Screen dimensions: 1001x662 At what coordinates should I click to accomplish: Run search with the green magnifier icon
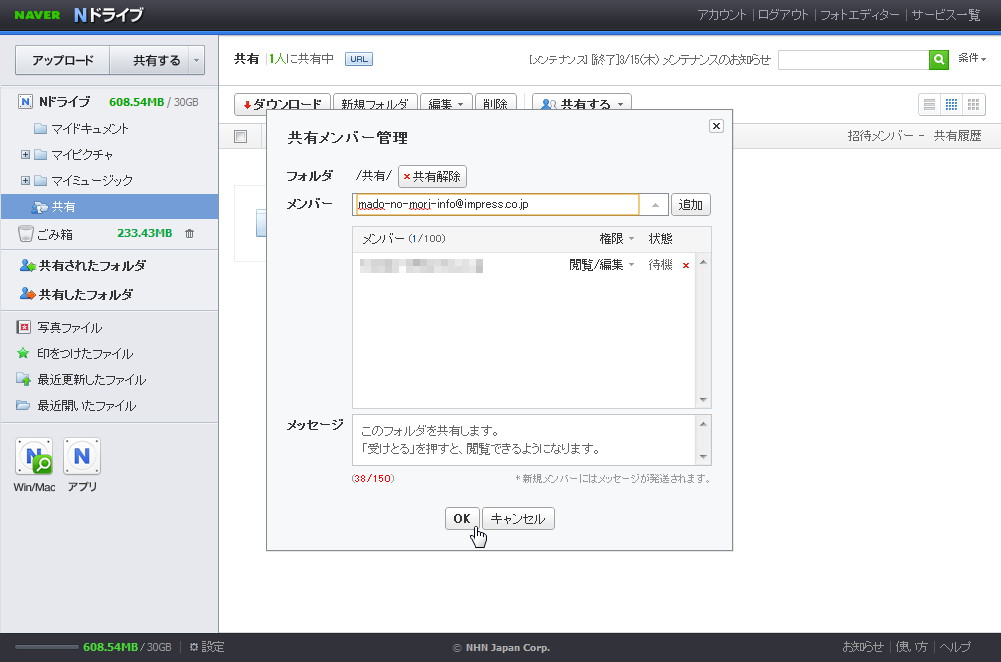938,60
